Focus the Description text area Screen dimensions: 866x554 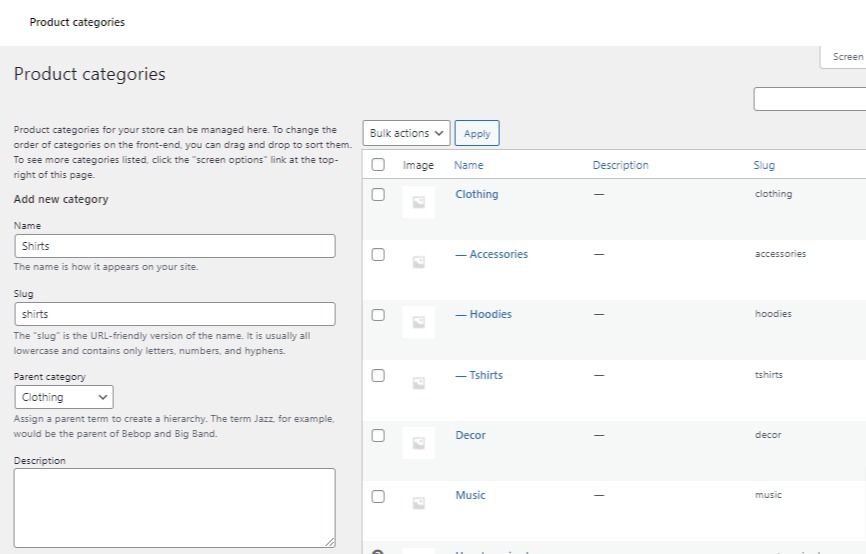pos(175,507)
